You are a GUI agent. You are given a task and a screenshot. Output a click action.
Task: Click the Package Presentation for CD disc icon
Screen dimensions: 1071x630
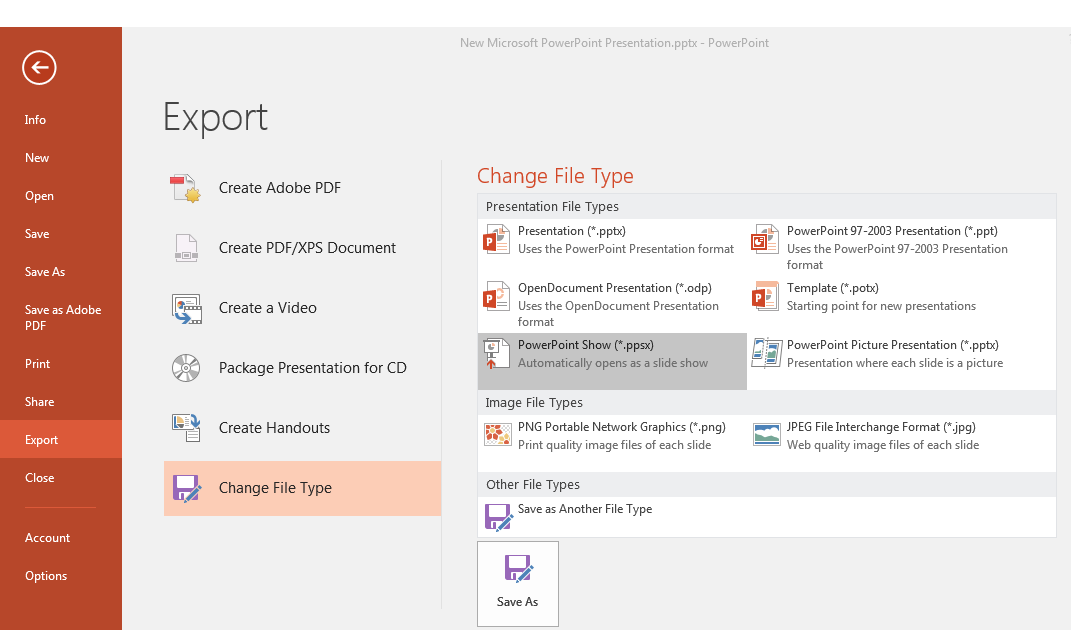pyautogui.click(x=186, y=368)
